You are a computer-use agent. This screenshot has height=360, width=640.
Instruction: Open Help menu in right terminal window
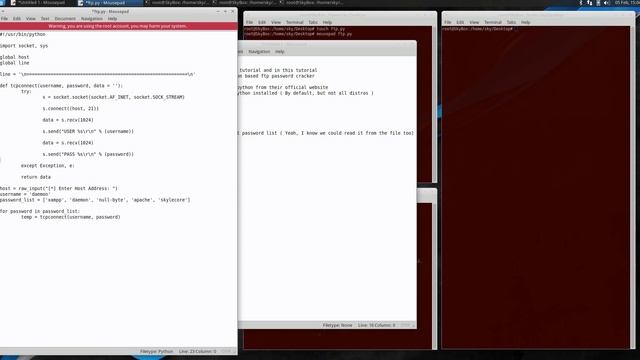[526, 22]
